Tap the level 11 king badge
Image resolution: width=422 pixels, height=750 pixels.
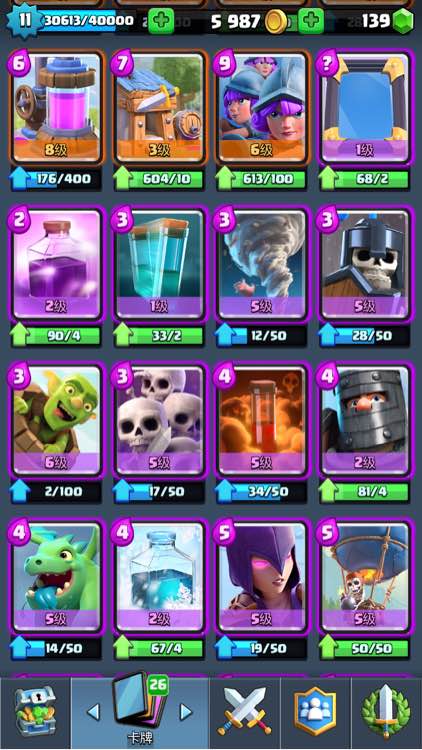[x=22, y=20]
